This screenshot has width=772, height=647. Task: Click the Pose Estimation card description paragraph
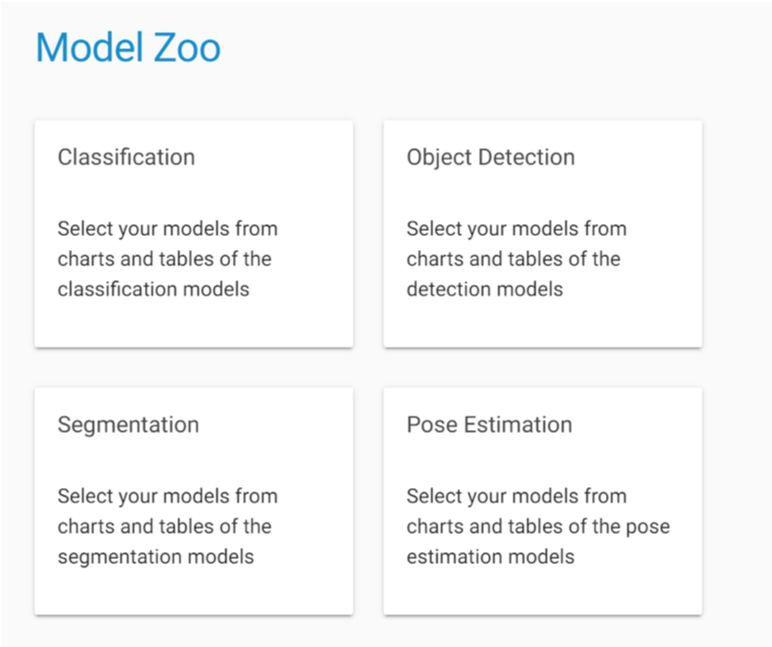[x=538, y=526]
